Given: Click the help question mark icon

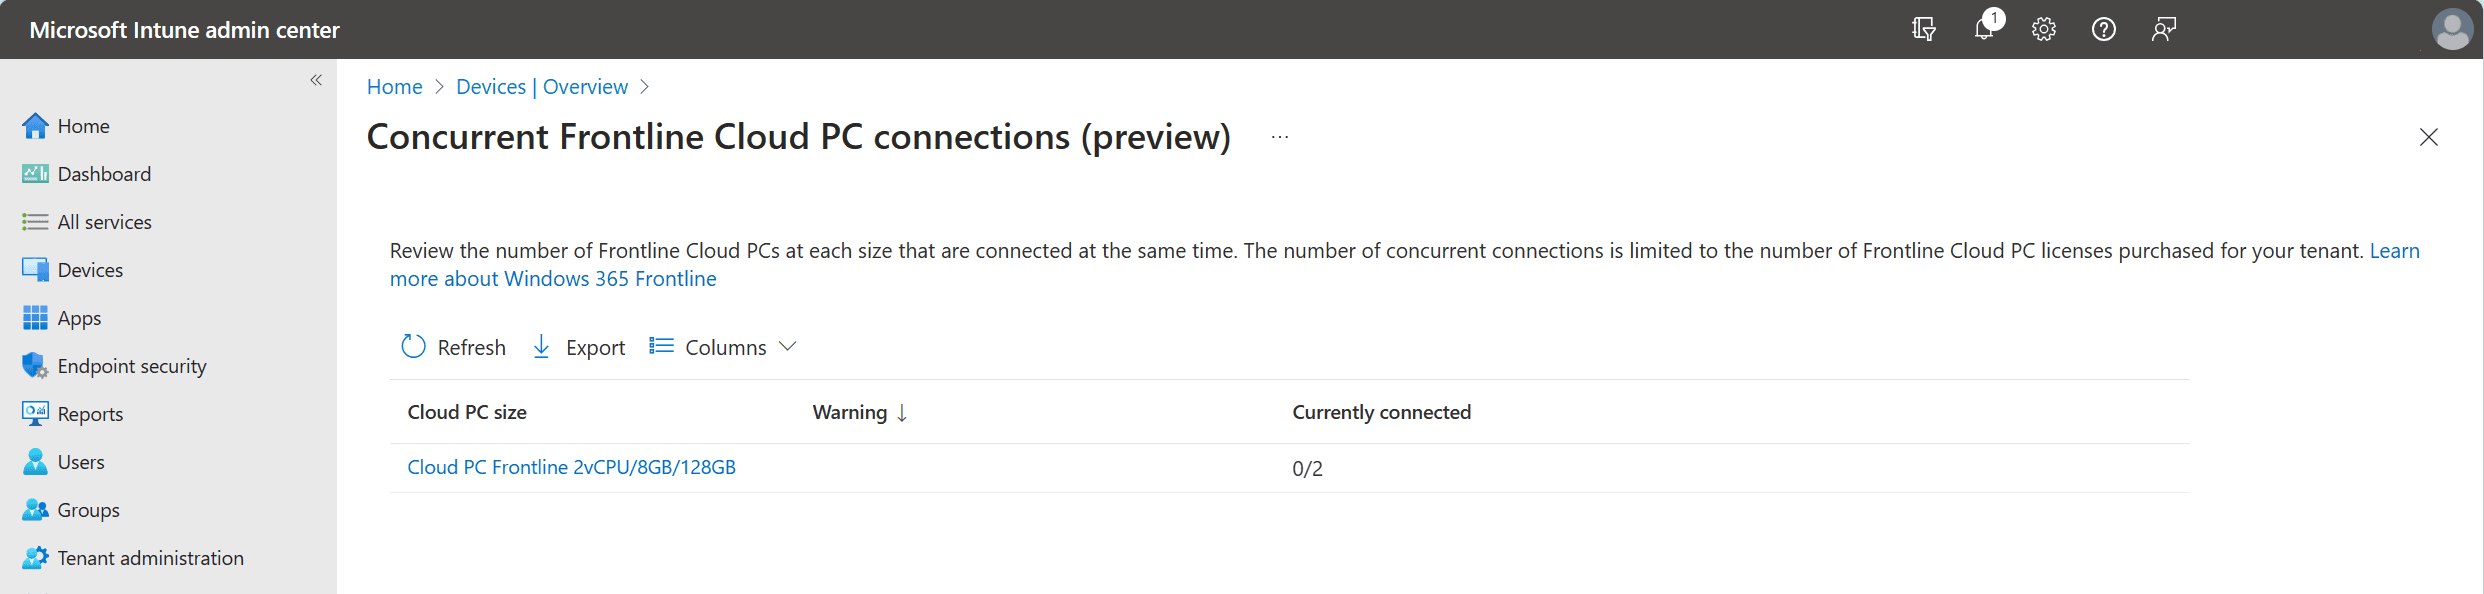Looking at the screenshot, I should (2104, 29).
